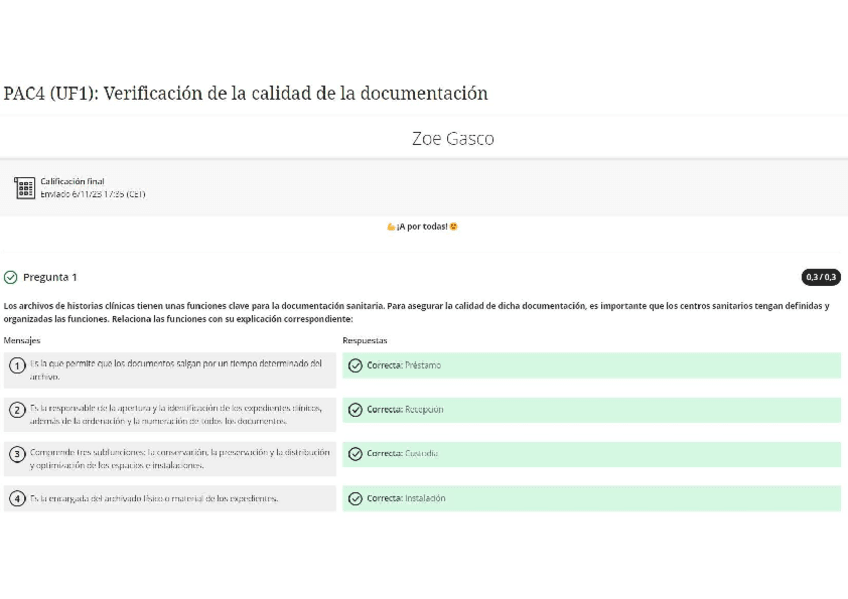The width and height of the screenshot is (848, 599).
Task: Click the Enviado 6/11/23 submission date
Action: coord(92,194)
